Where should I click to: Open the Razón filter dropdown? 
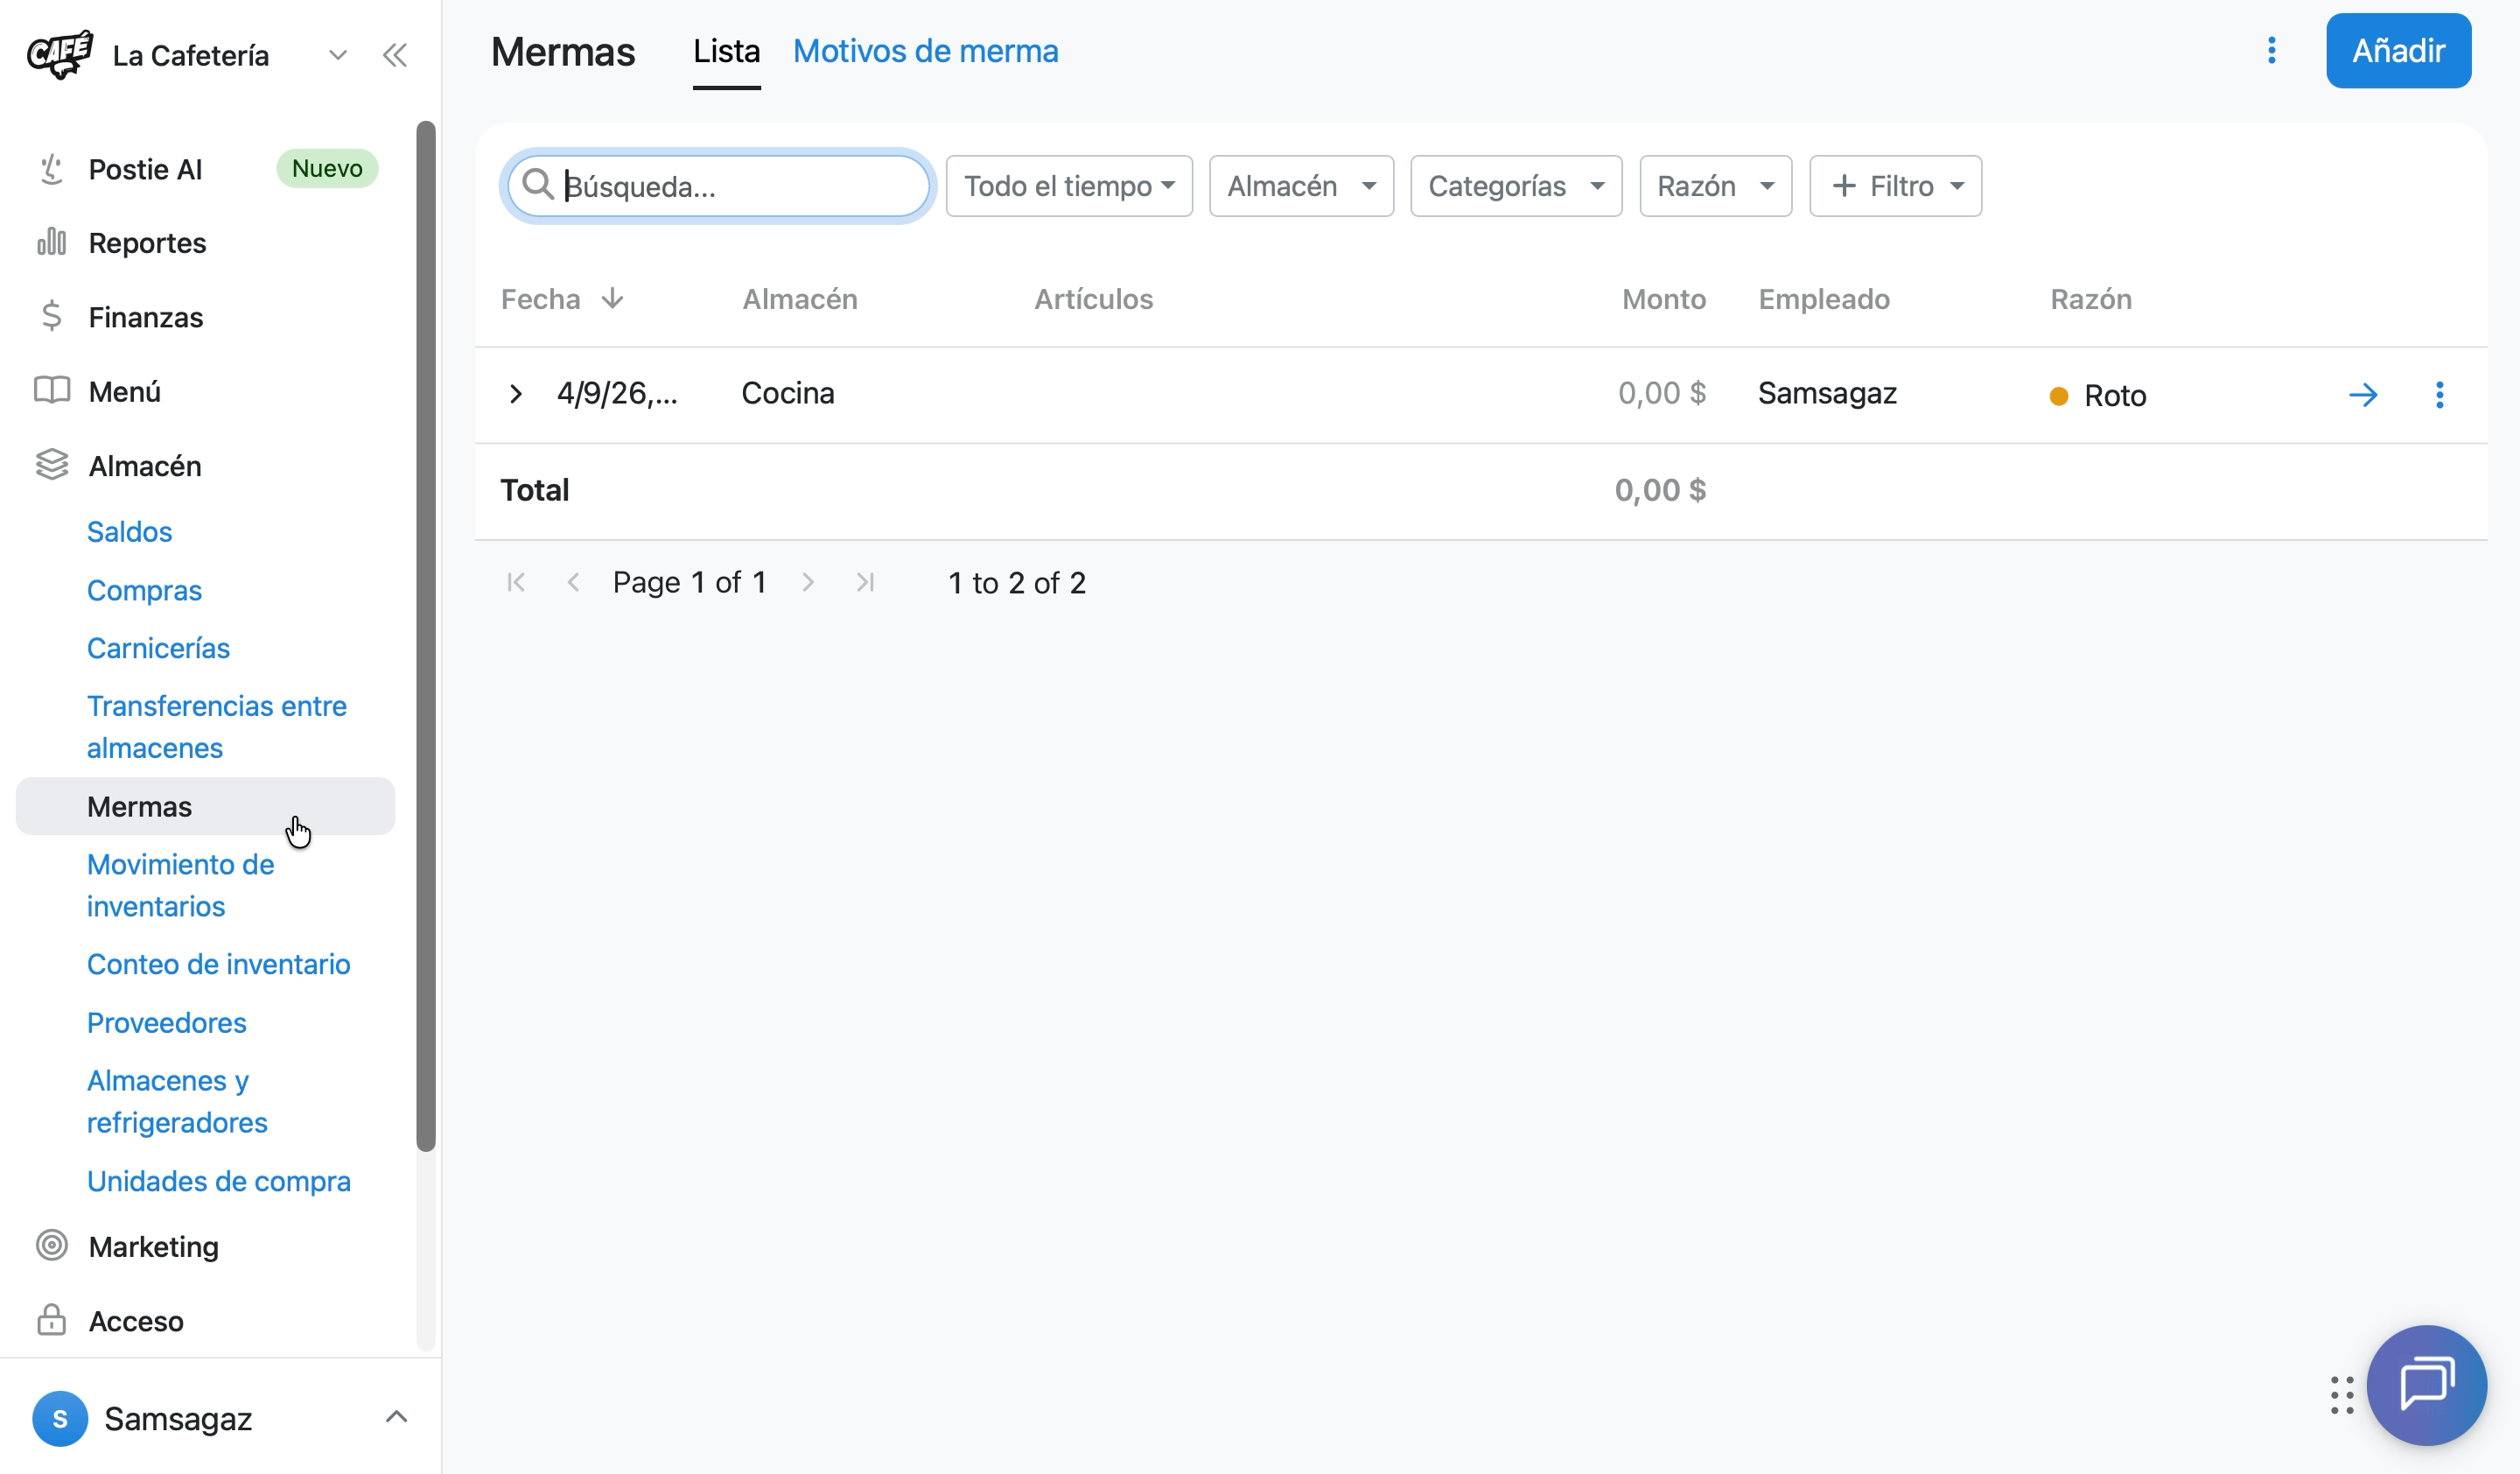tap(1715, 186)
